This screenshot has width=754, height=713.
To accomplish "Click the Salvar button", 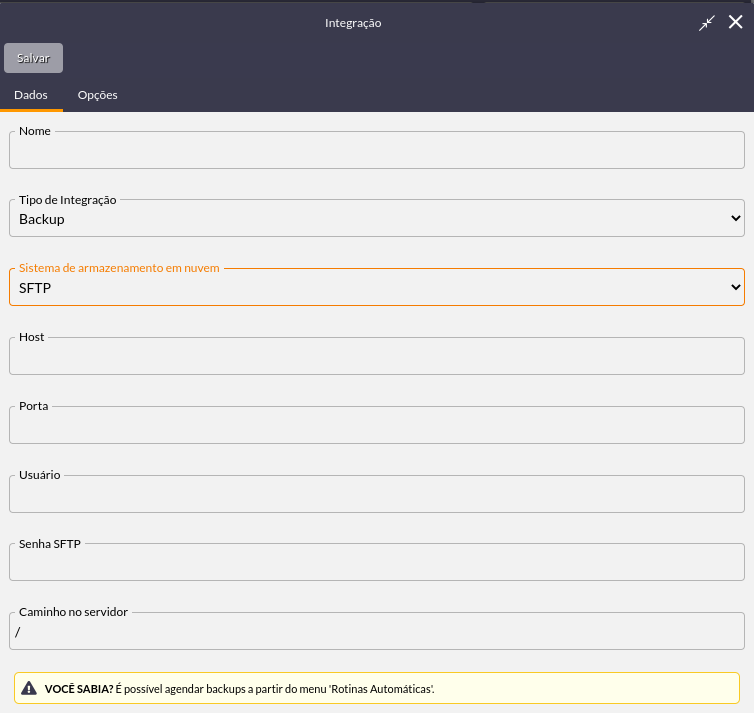I will tap(33, 58).
